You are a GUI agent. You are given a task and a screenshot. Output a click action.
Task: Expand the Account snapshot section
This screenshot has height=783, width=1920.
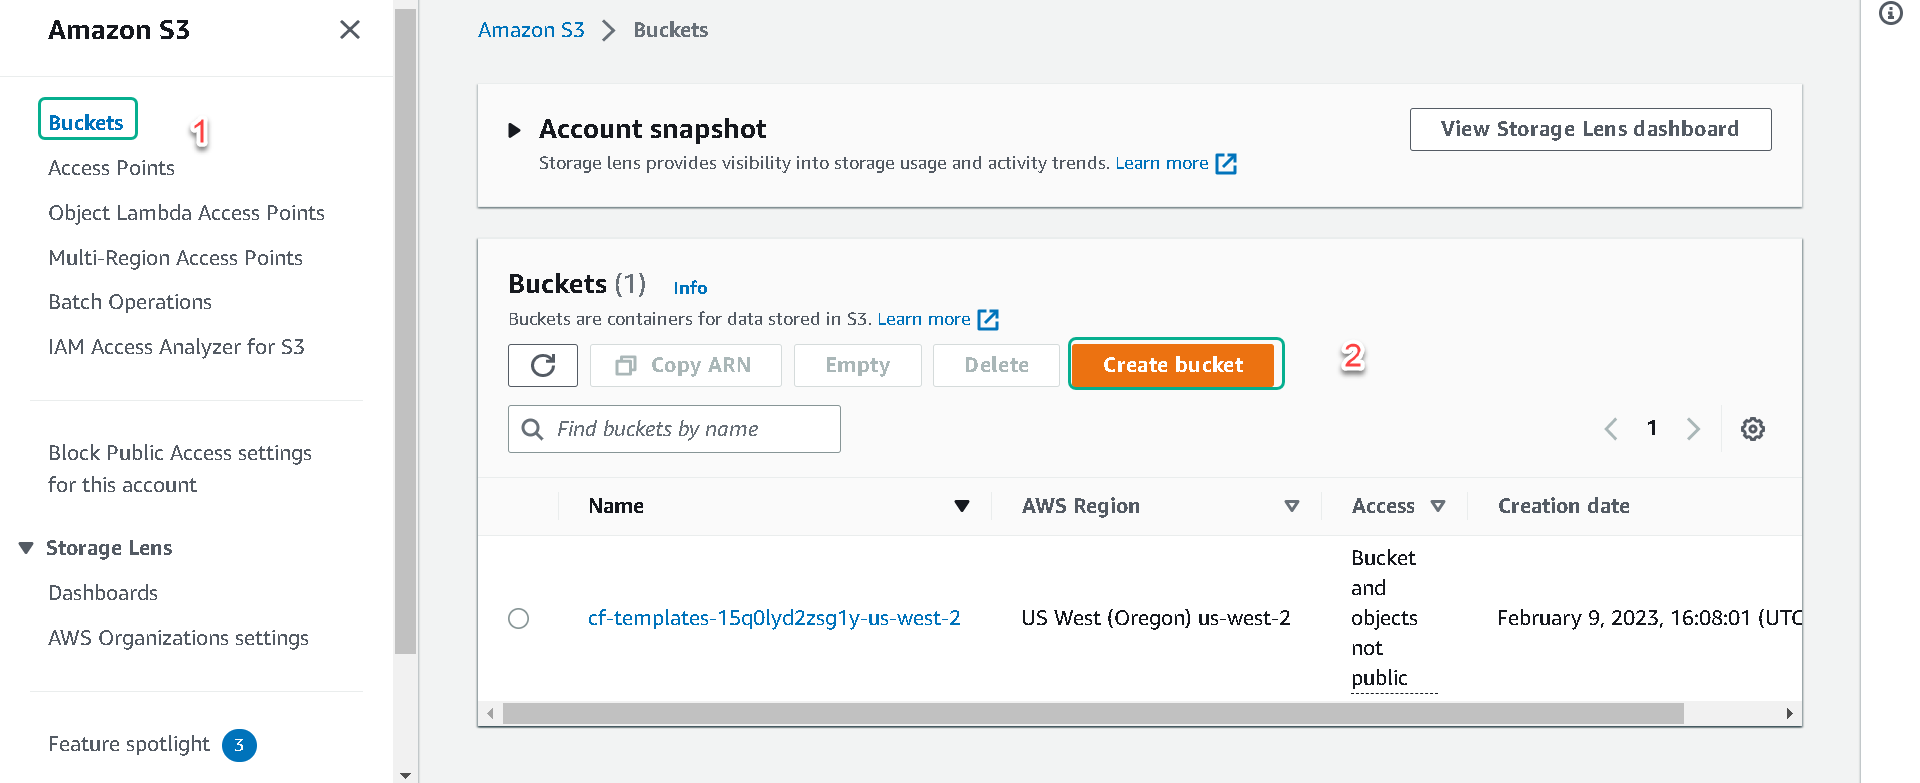(514, 130)
